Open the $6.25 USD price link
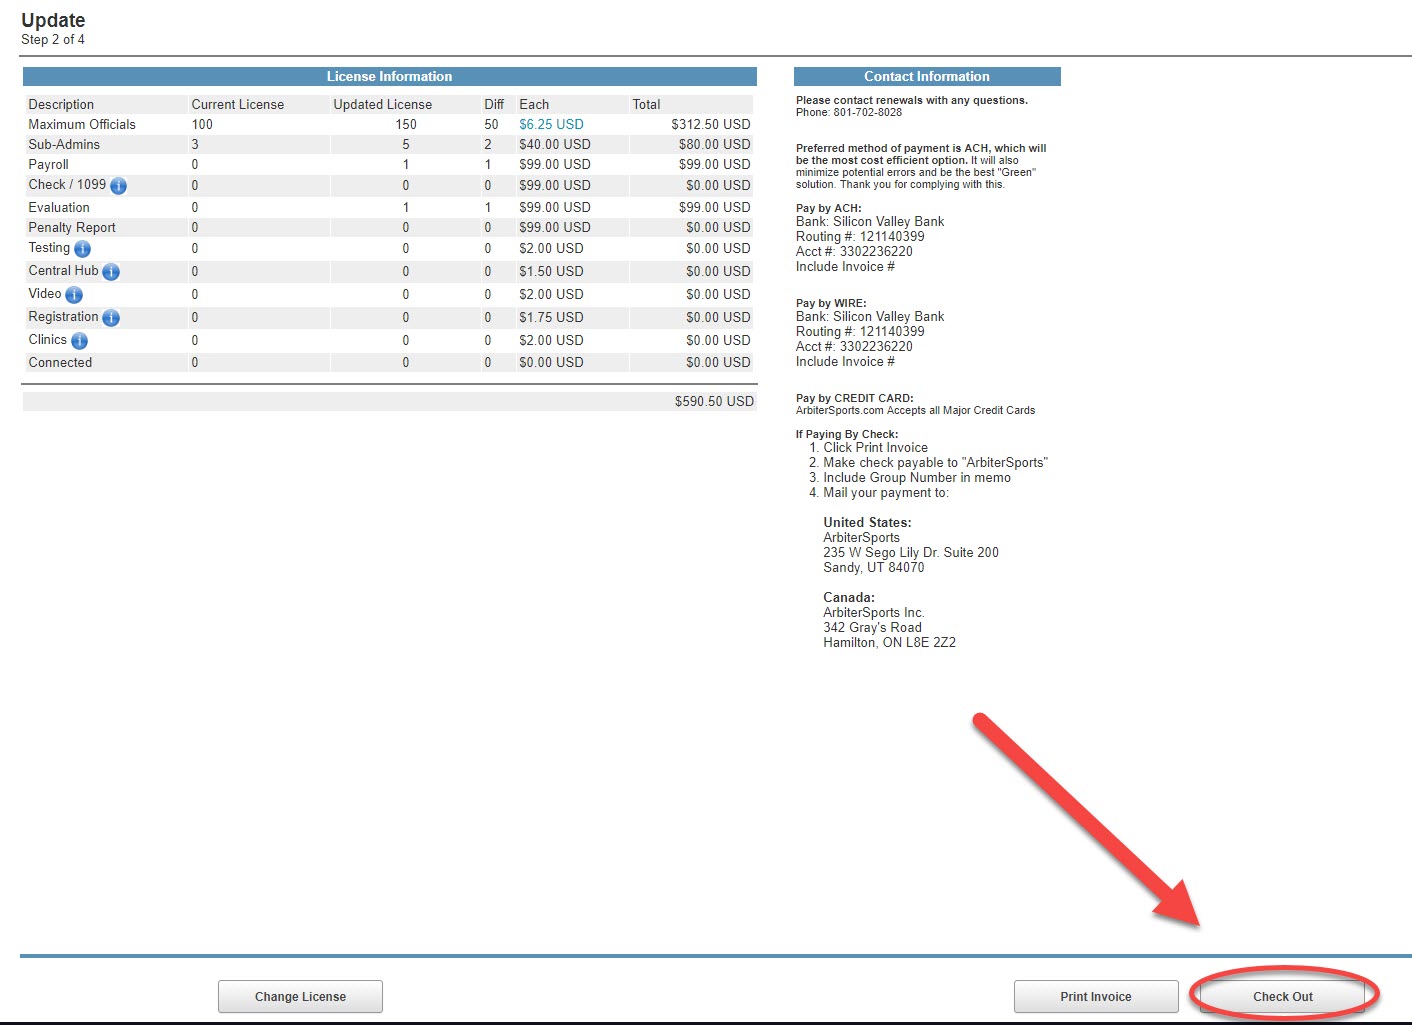Image resolution: width=1412 pixels, height=1025 pixels. [x=551, y=125]
